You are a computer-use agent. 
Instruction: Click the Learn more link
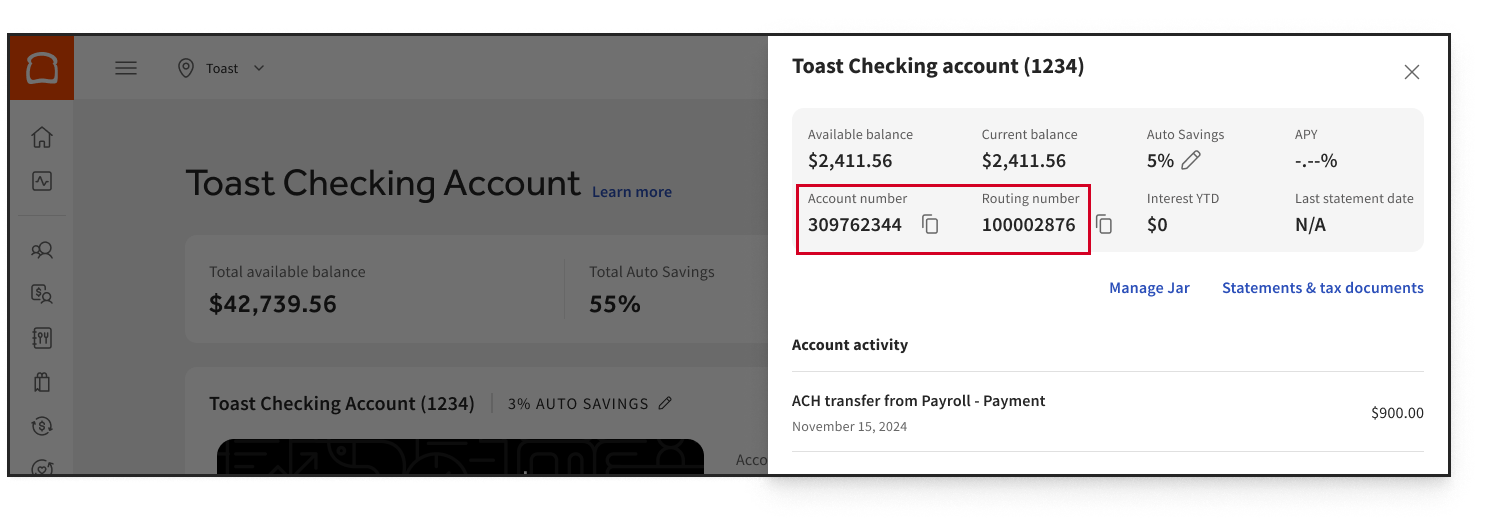point(631,192)
